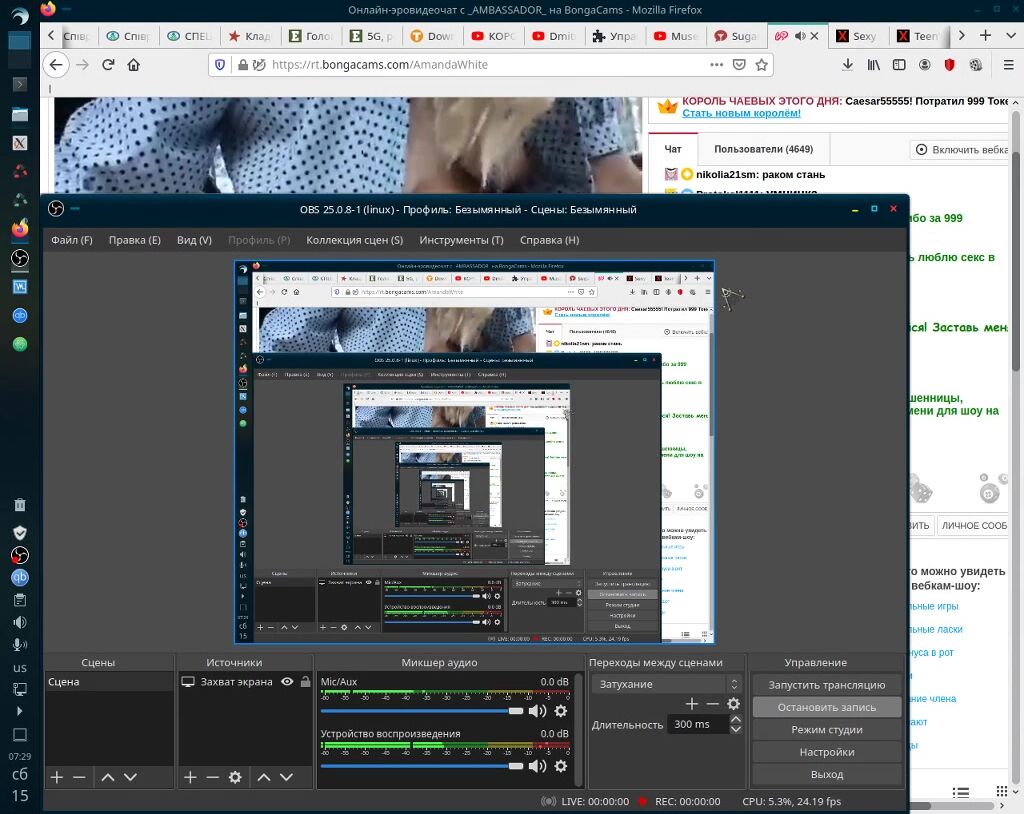
Task: Open OBS settings via Настройки button
Action: coord(826,752)
